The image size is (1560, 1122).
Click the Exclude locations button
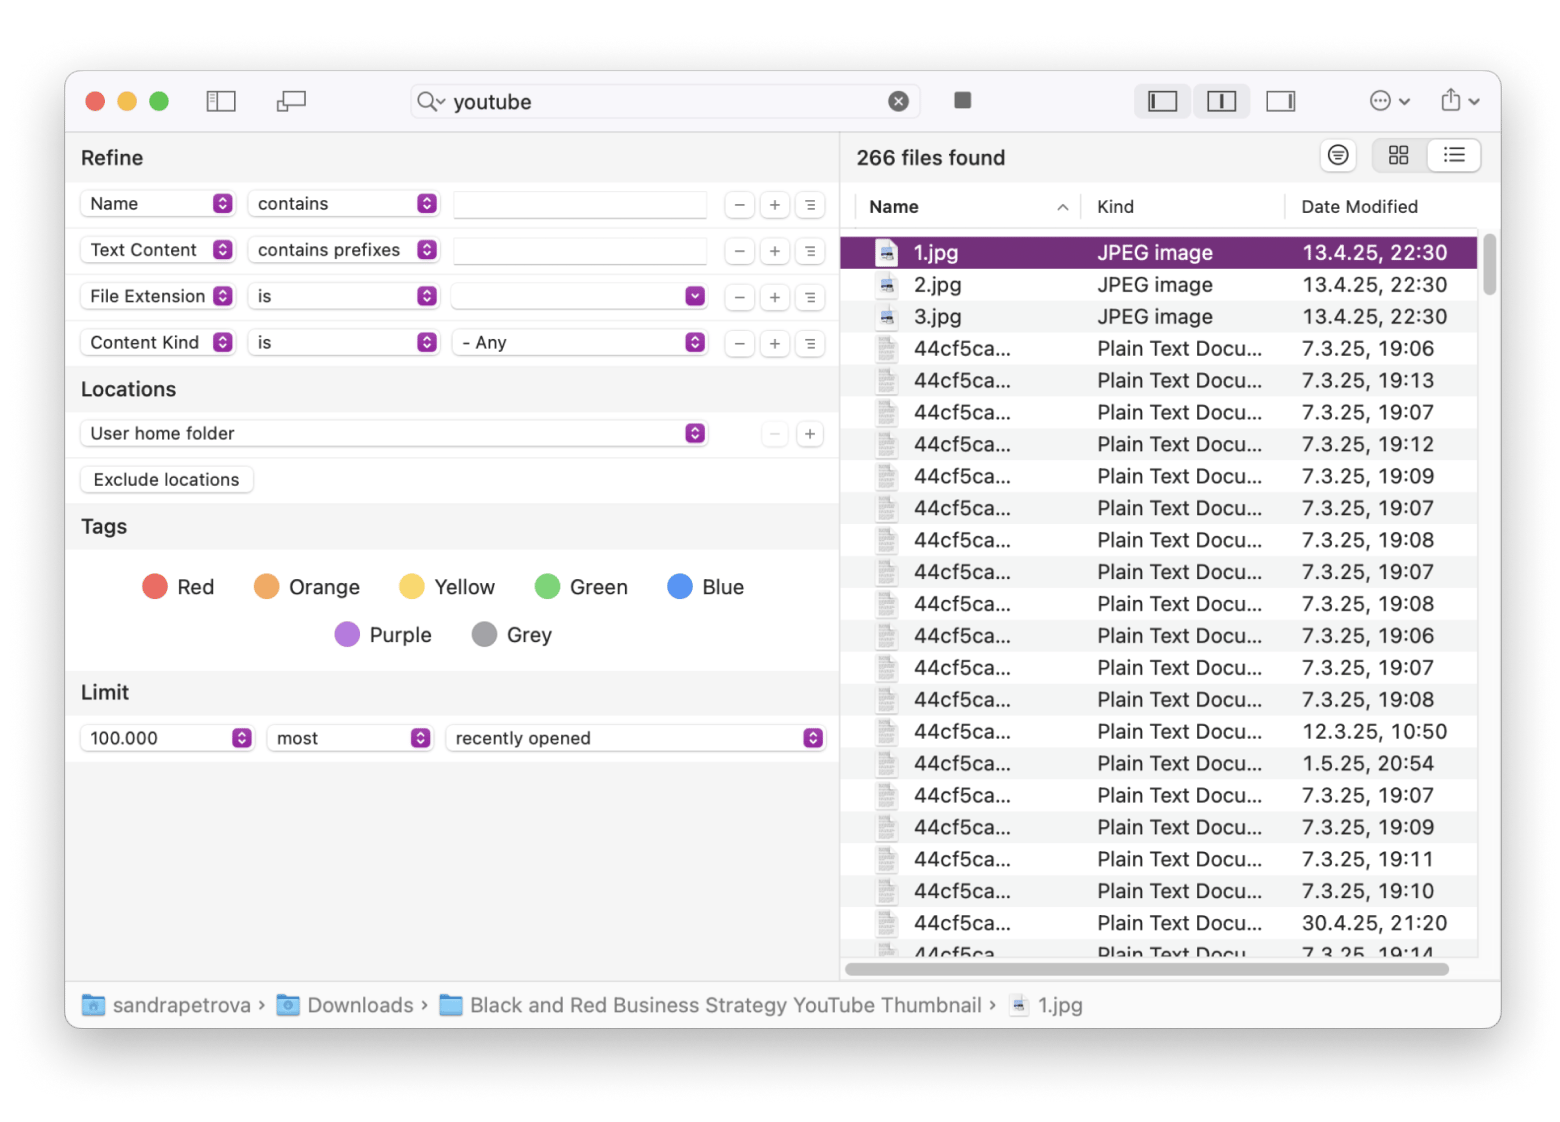coord(166,480)
